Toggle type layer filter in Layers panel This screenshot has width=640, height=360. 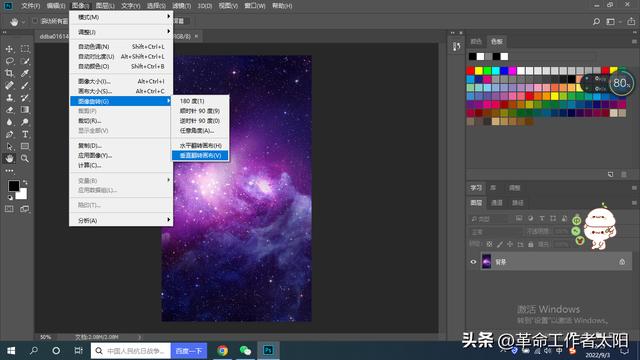tap(542, 219)
